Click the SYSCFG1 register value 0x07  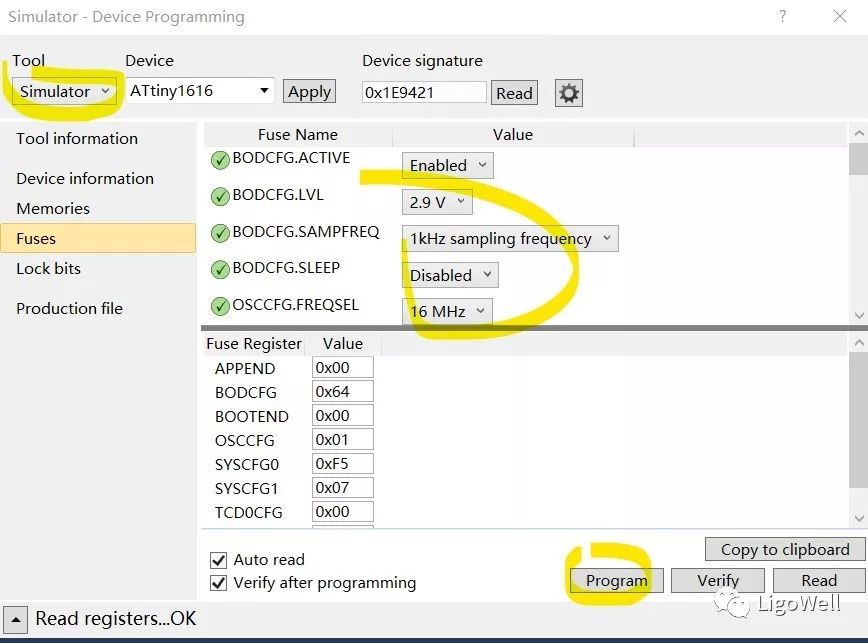(x=343, y=488)
